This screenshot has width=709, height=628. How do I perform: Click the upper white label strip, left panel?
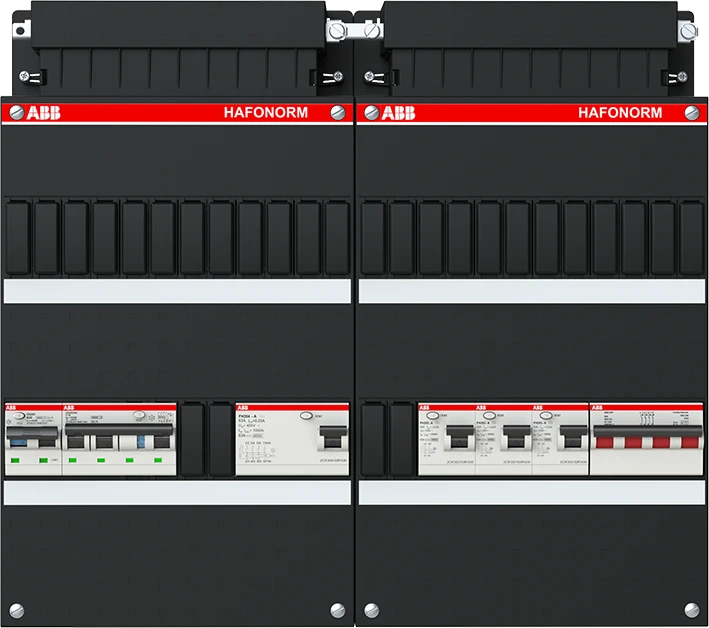(178, 291)
